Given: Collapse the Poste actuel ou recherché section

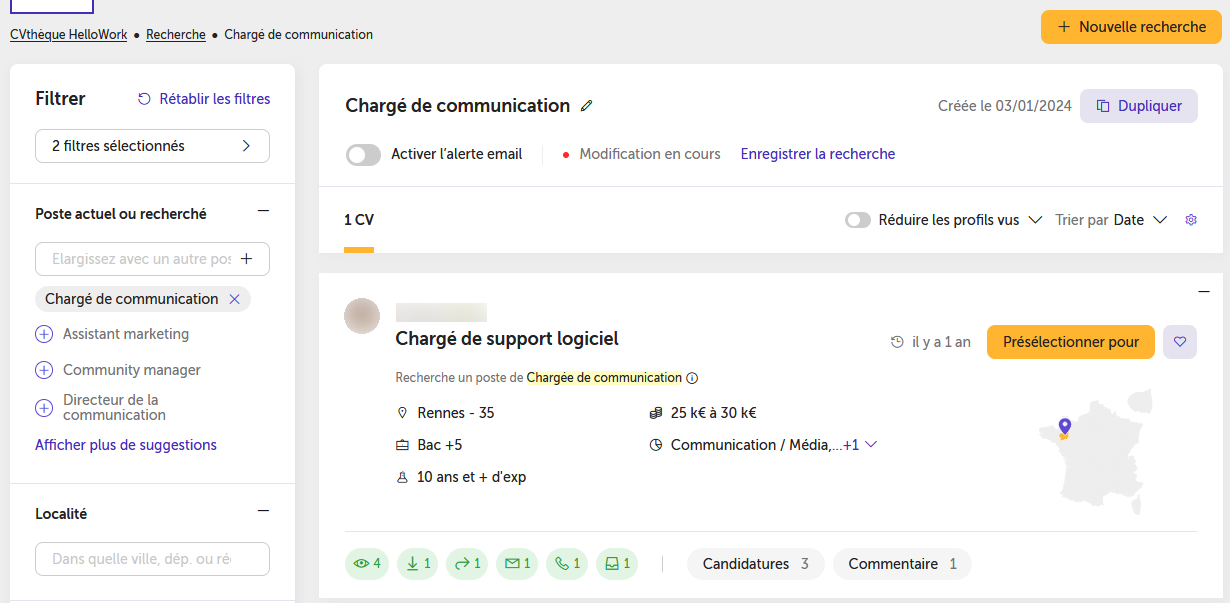Looking at the screenshot, I should [263, 211].
